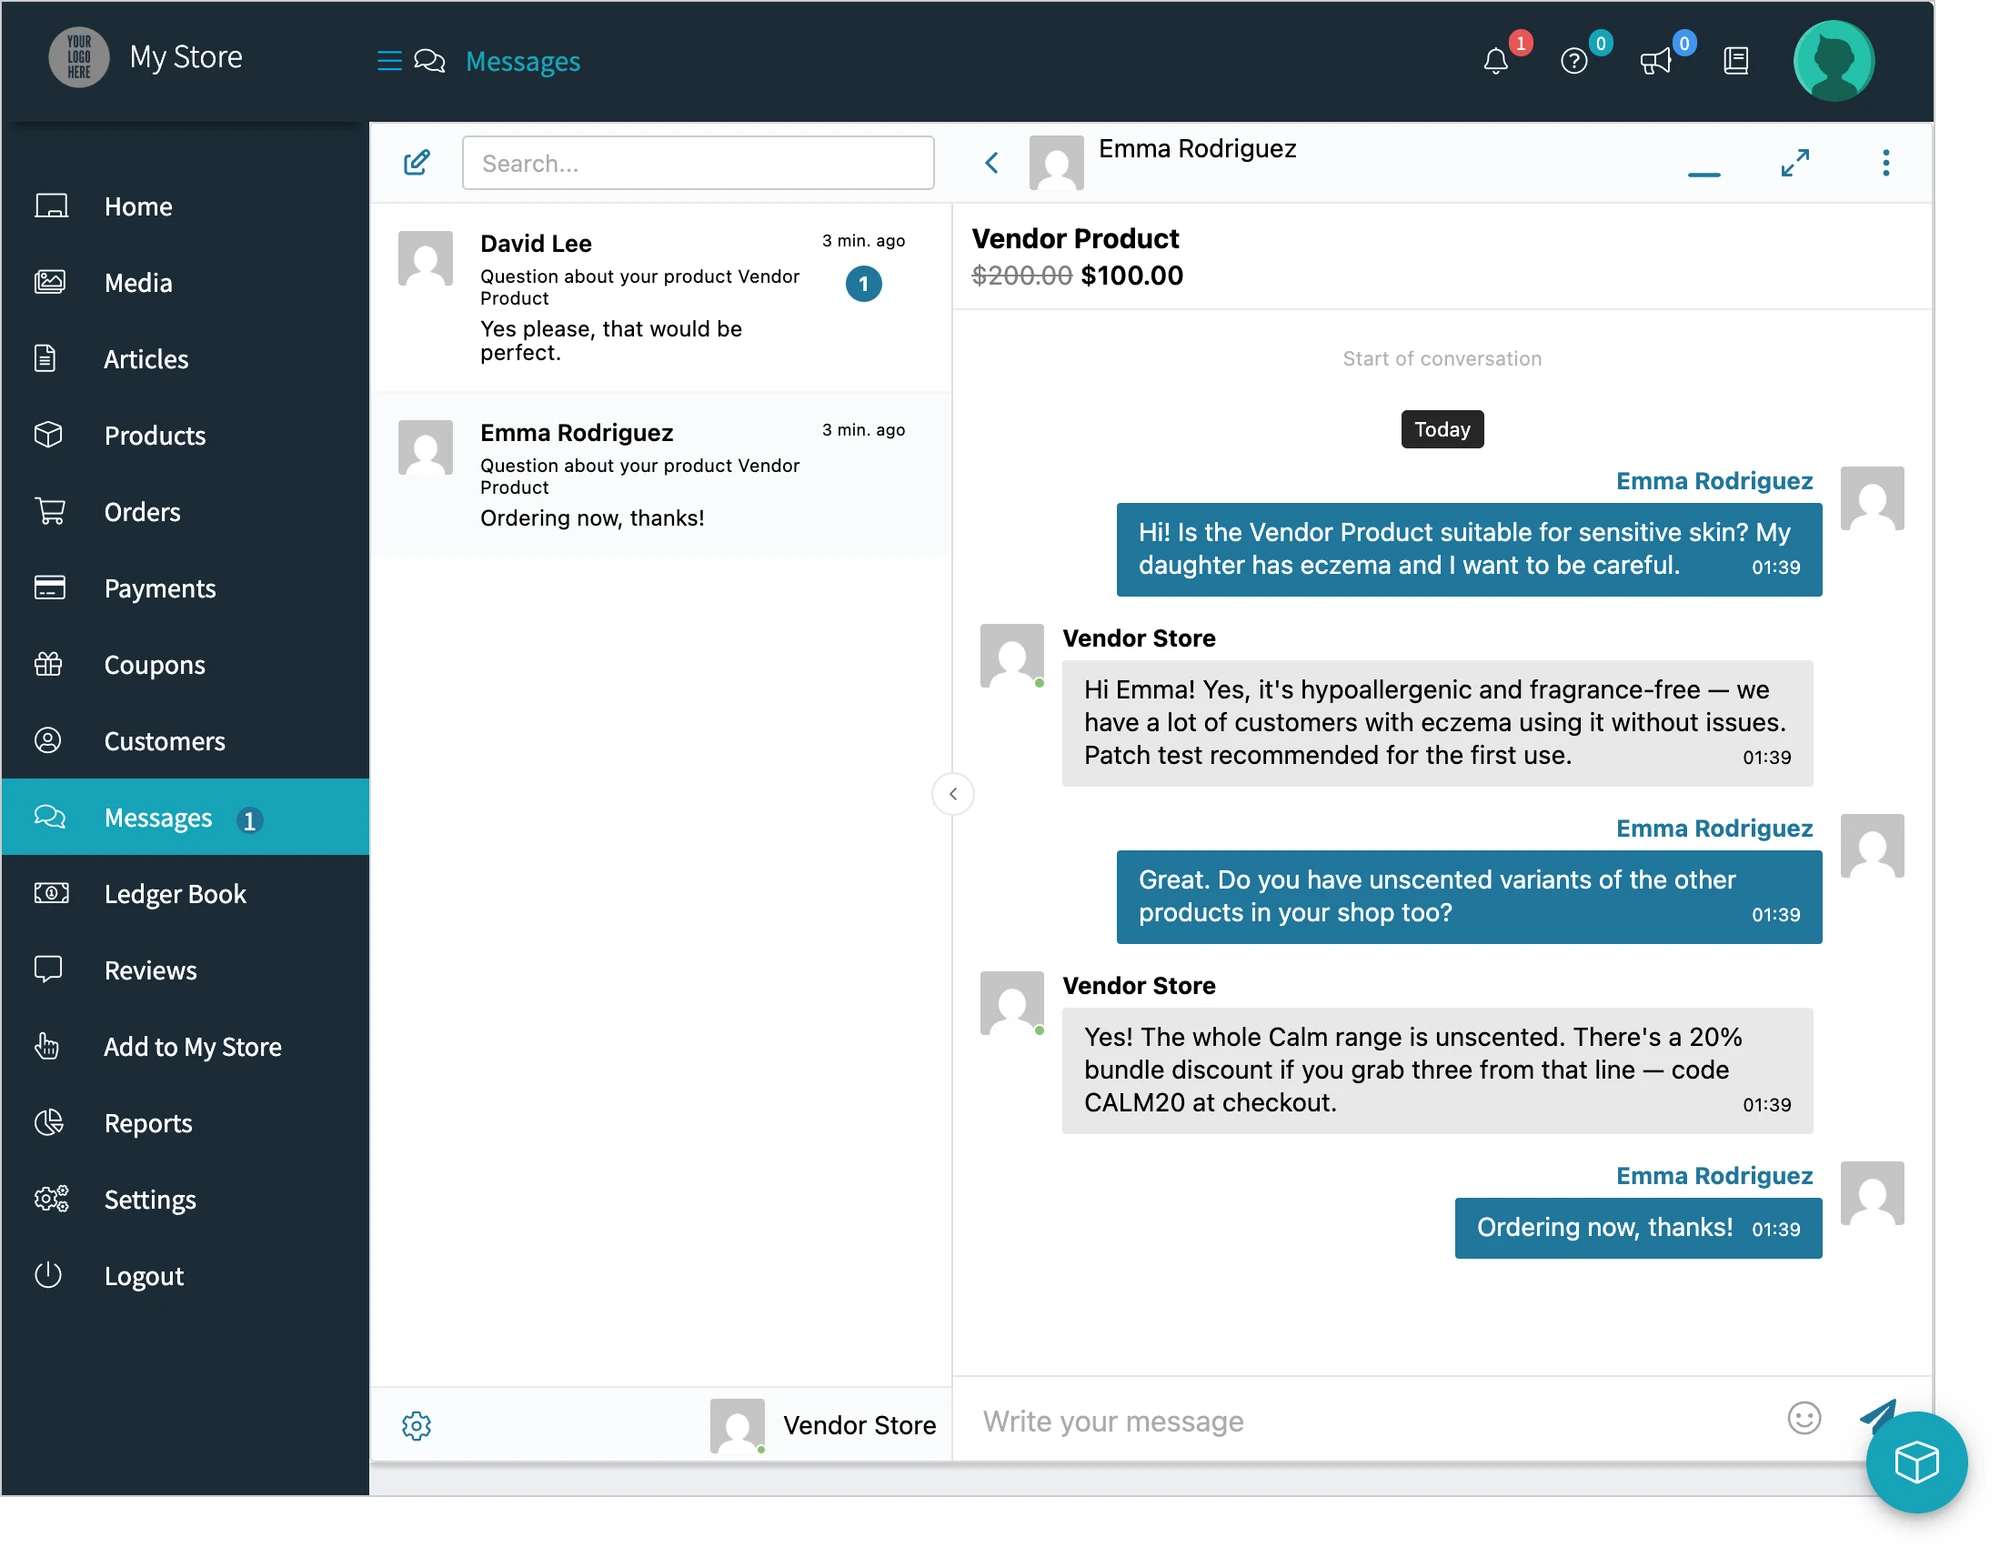
Task: Open the notifications bell icon
Action: click(x=1495, y=61)
